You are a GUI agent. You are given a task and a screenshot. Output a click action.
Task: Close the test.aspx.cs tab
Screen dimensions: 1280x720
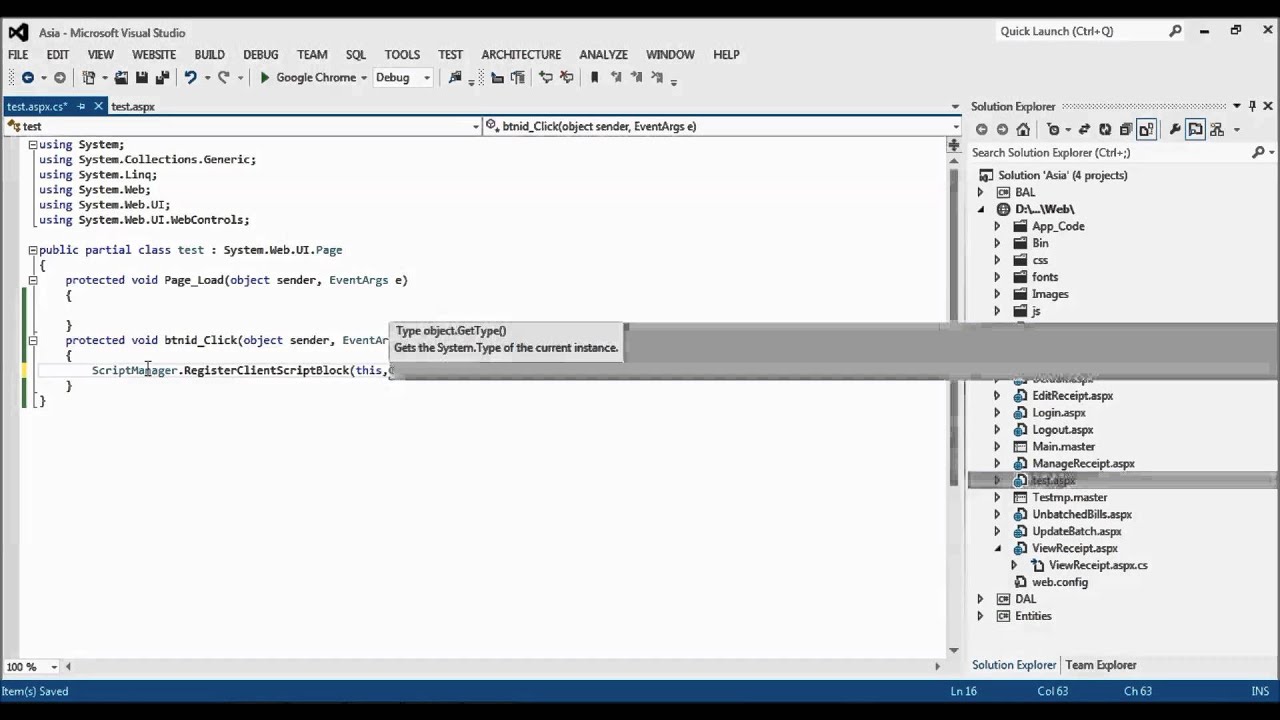point(98,106)
